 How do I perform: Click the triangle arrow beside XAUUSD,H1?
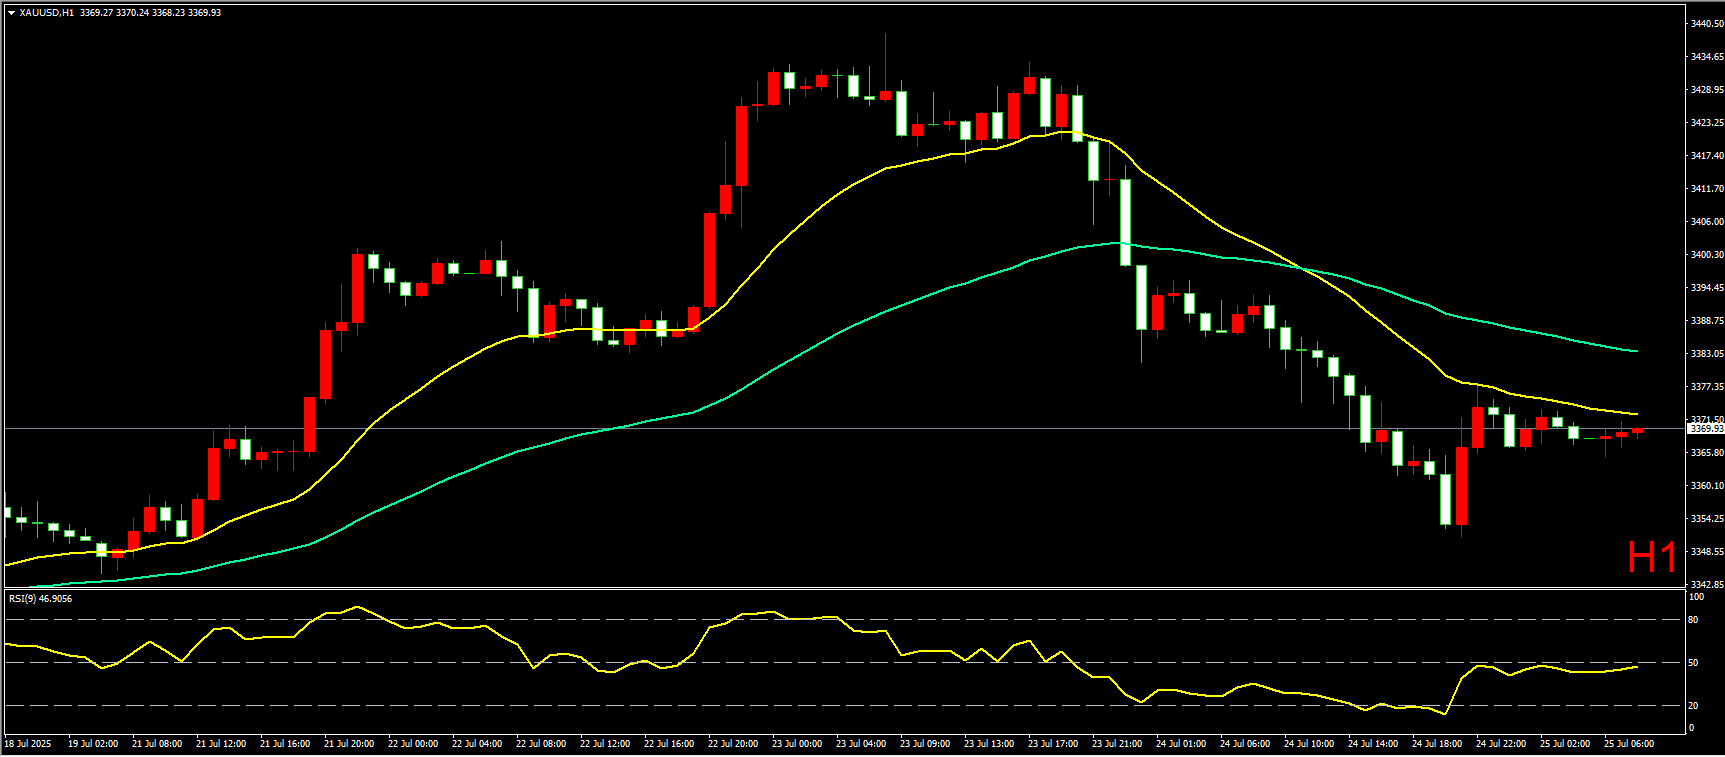click(11, 13)
